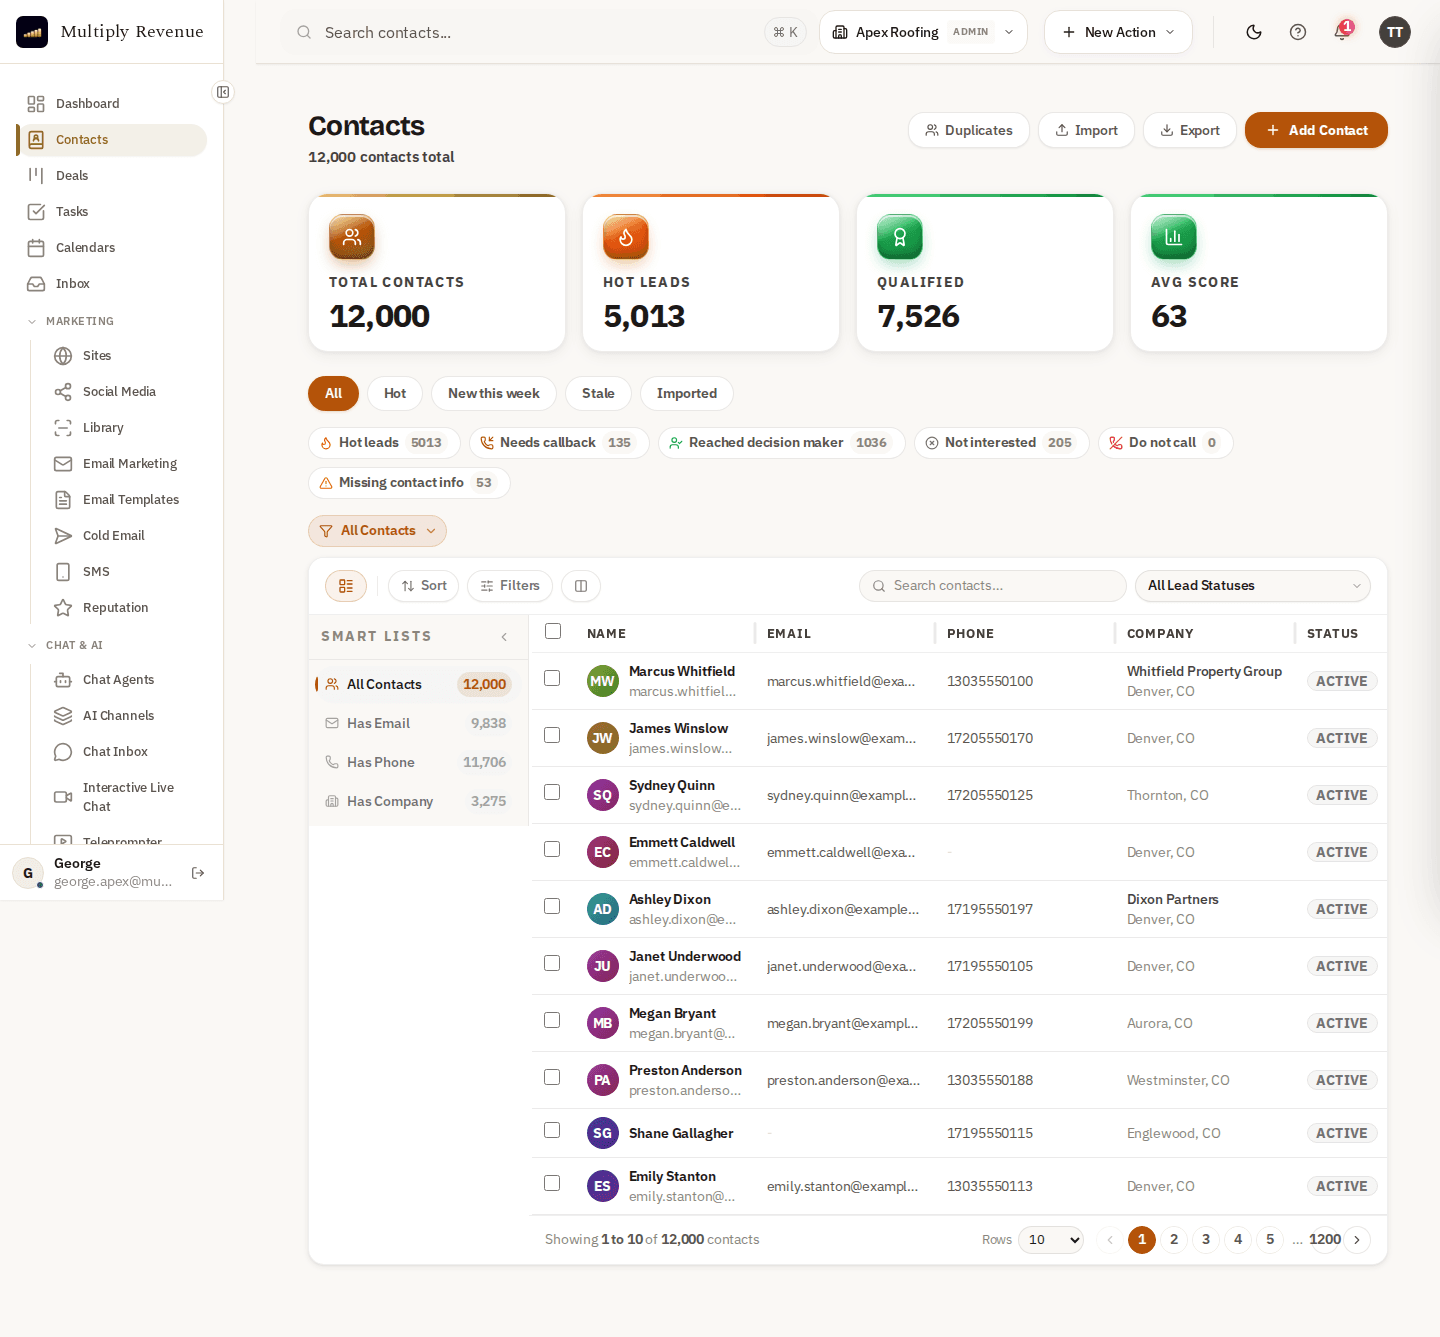The width and height of the screenshot is (1440, 1337).
Task: Toggle the column layout icon button
Action: click(581, 586)
